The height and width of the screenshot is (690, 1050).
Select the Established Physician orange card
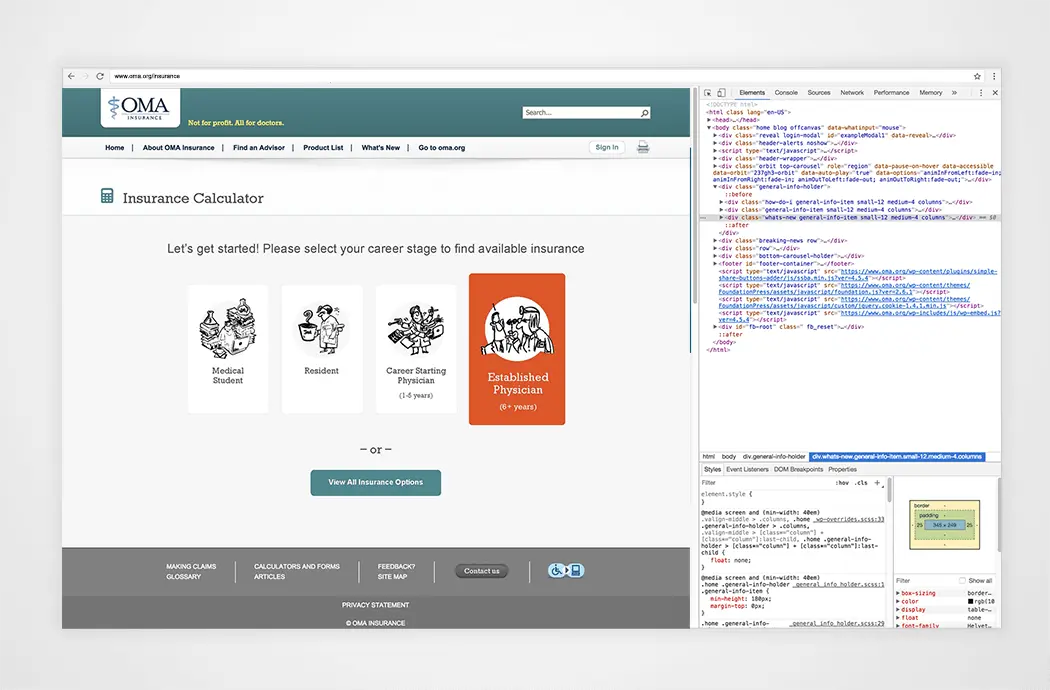click(x=517, y=349)
